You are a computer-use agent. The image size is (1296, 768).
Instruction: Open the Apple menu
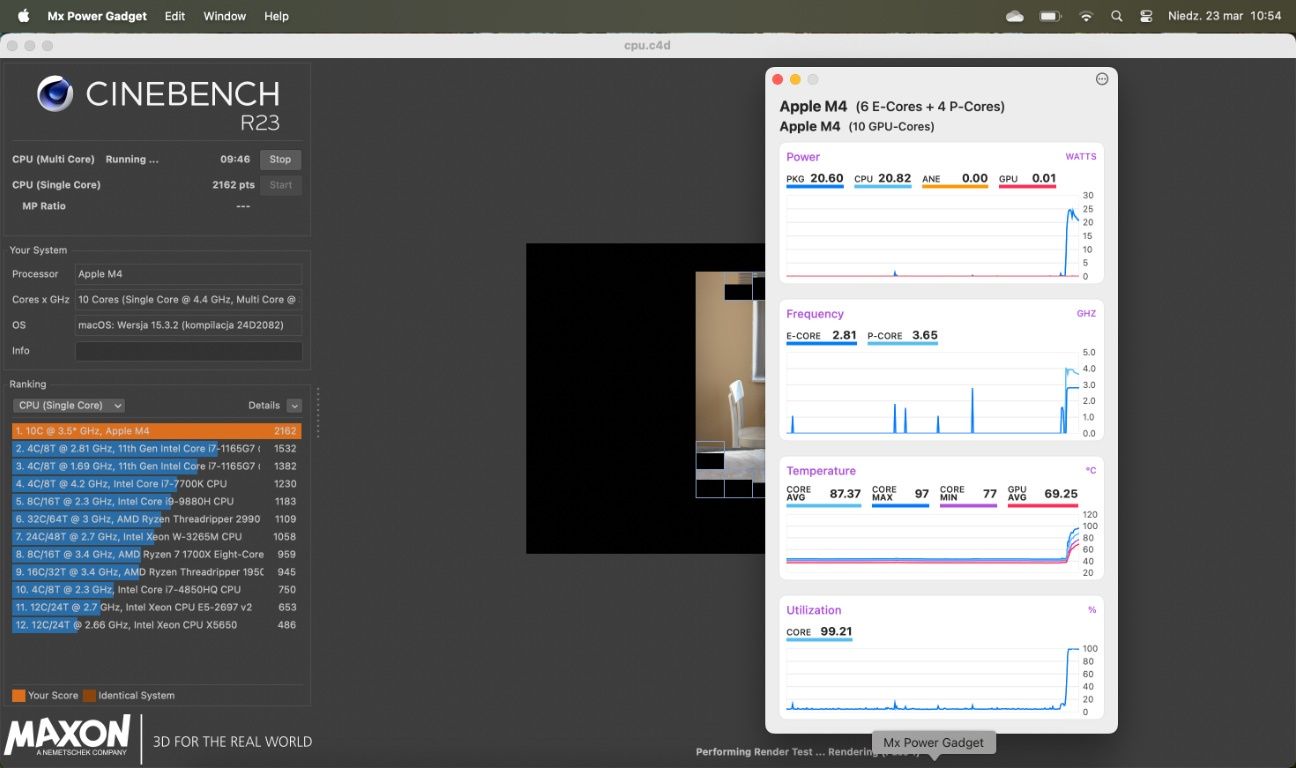pyautogui.click(x=24, y=16)
